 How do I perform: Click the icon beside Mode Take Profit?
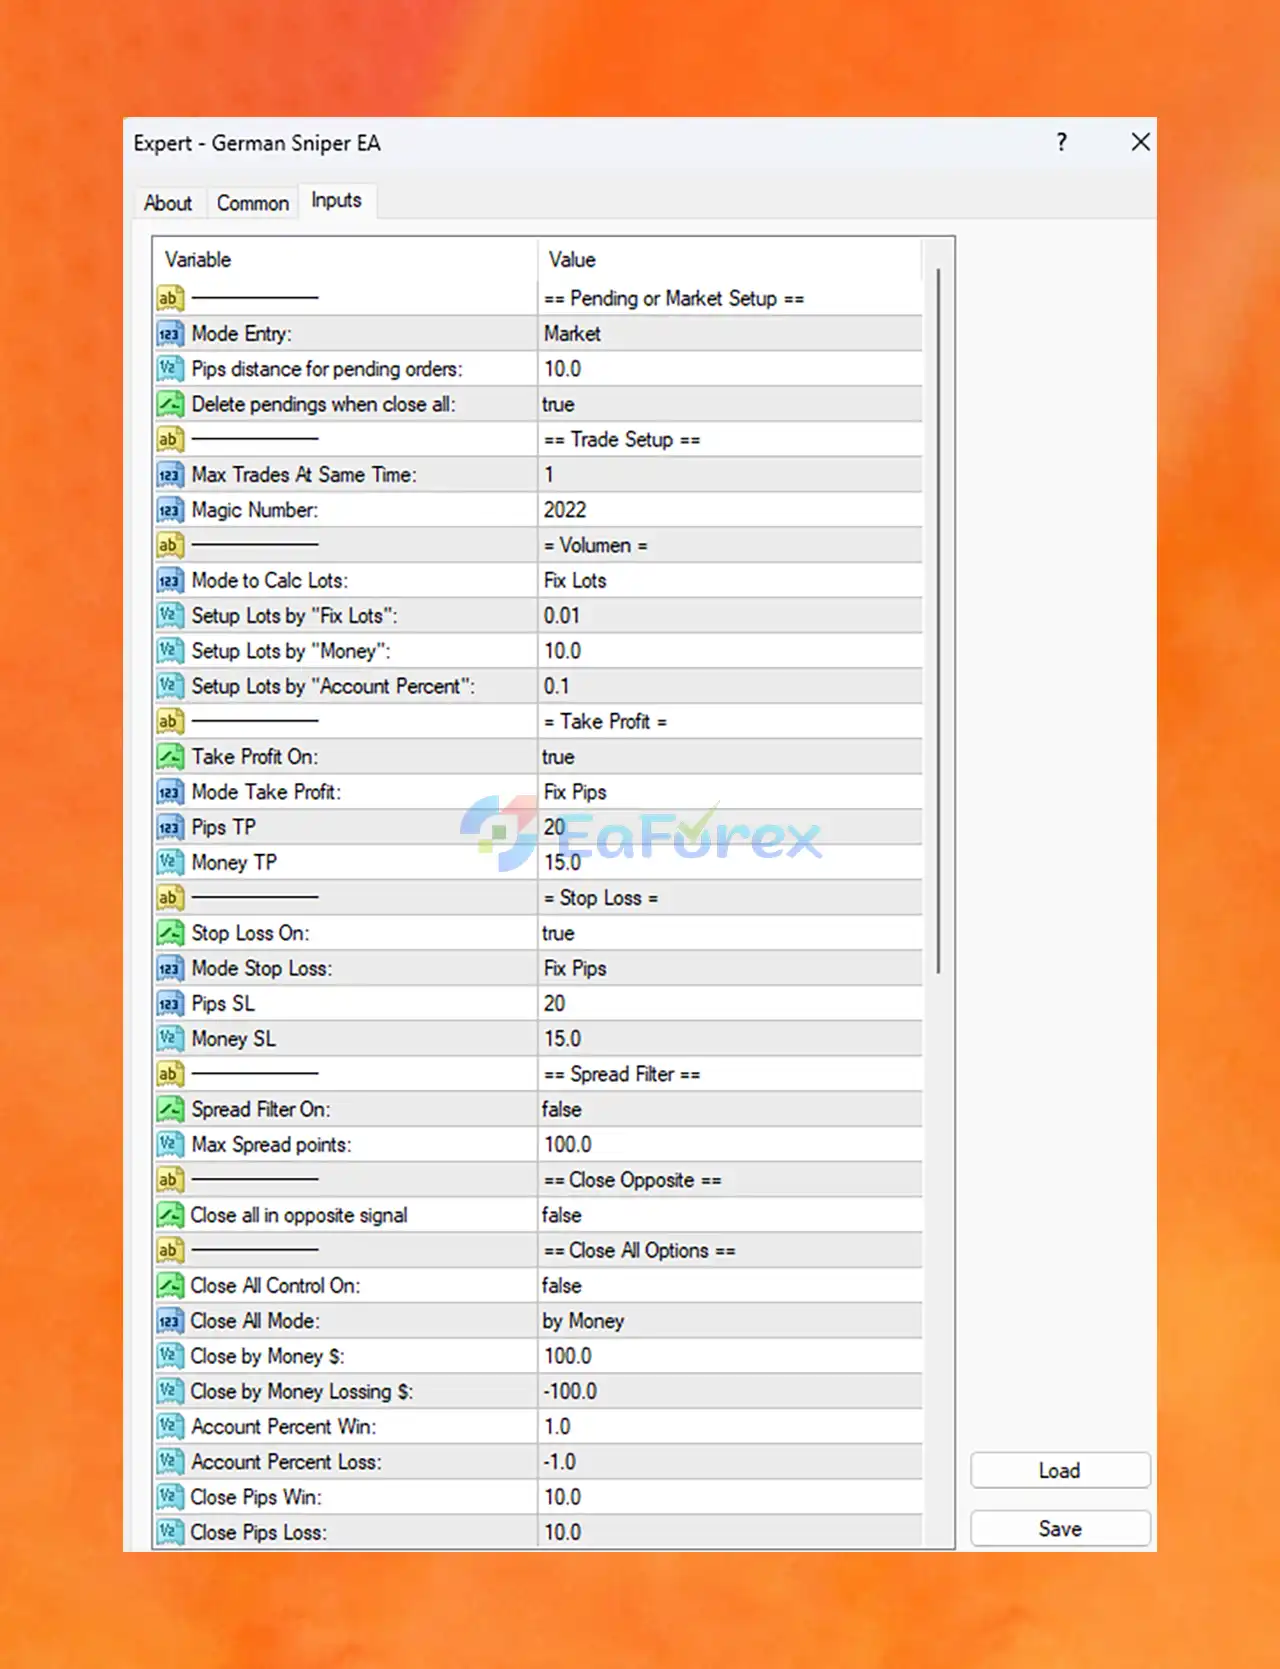click(x=170, y=792)
